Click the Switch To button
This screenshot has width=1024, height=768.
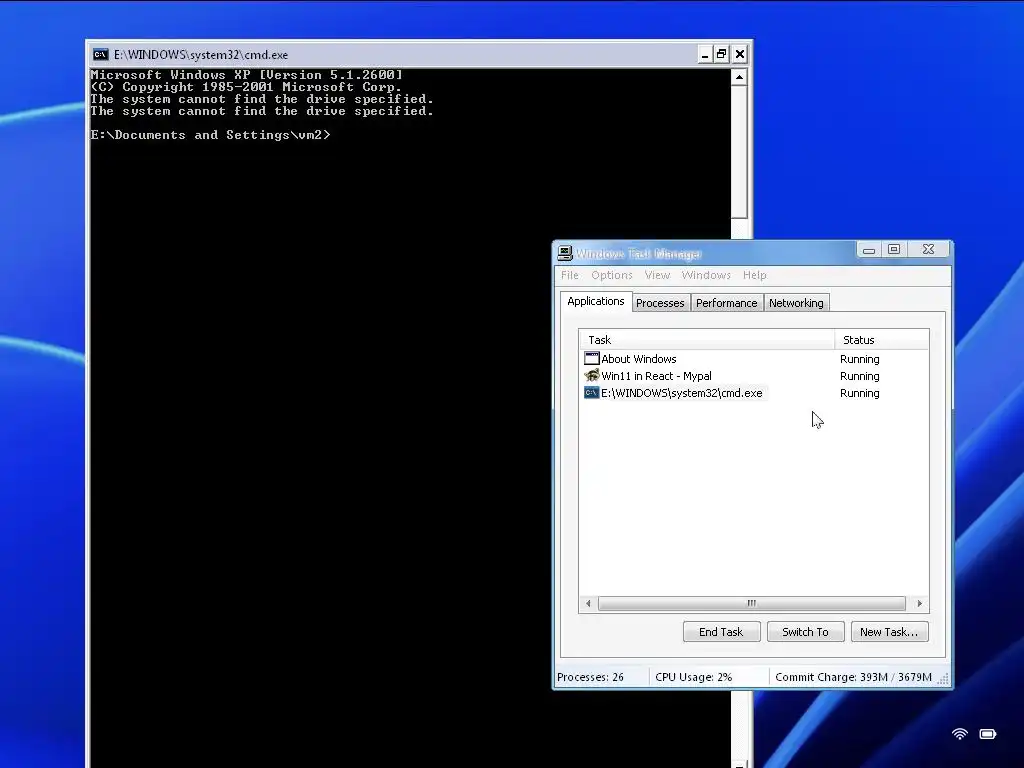(805, 632)
